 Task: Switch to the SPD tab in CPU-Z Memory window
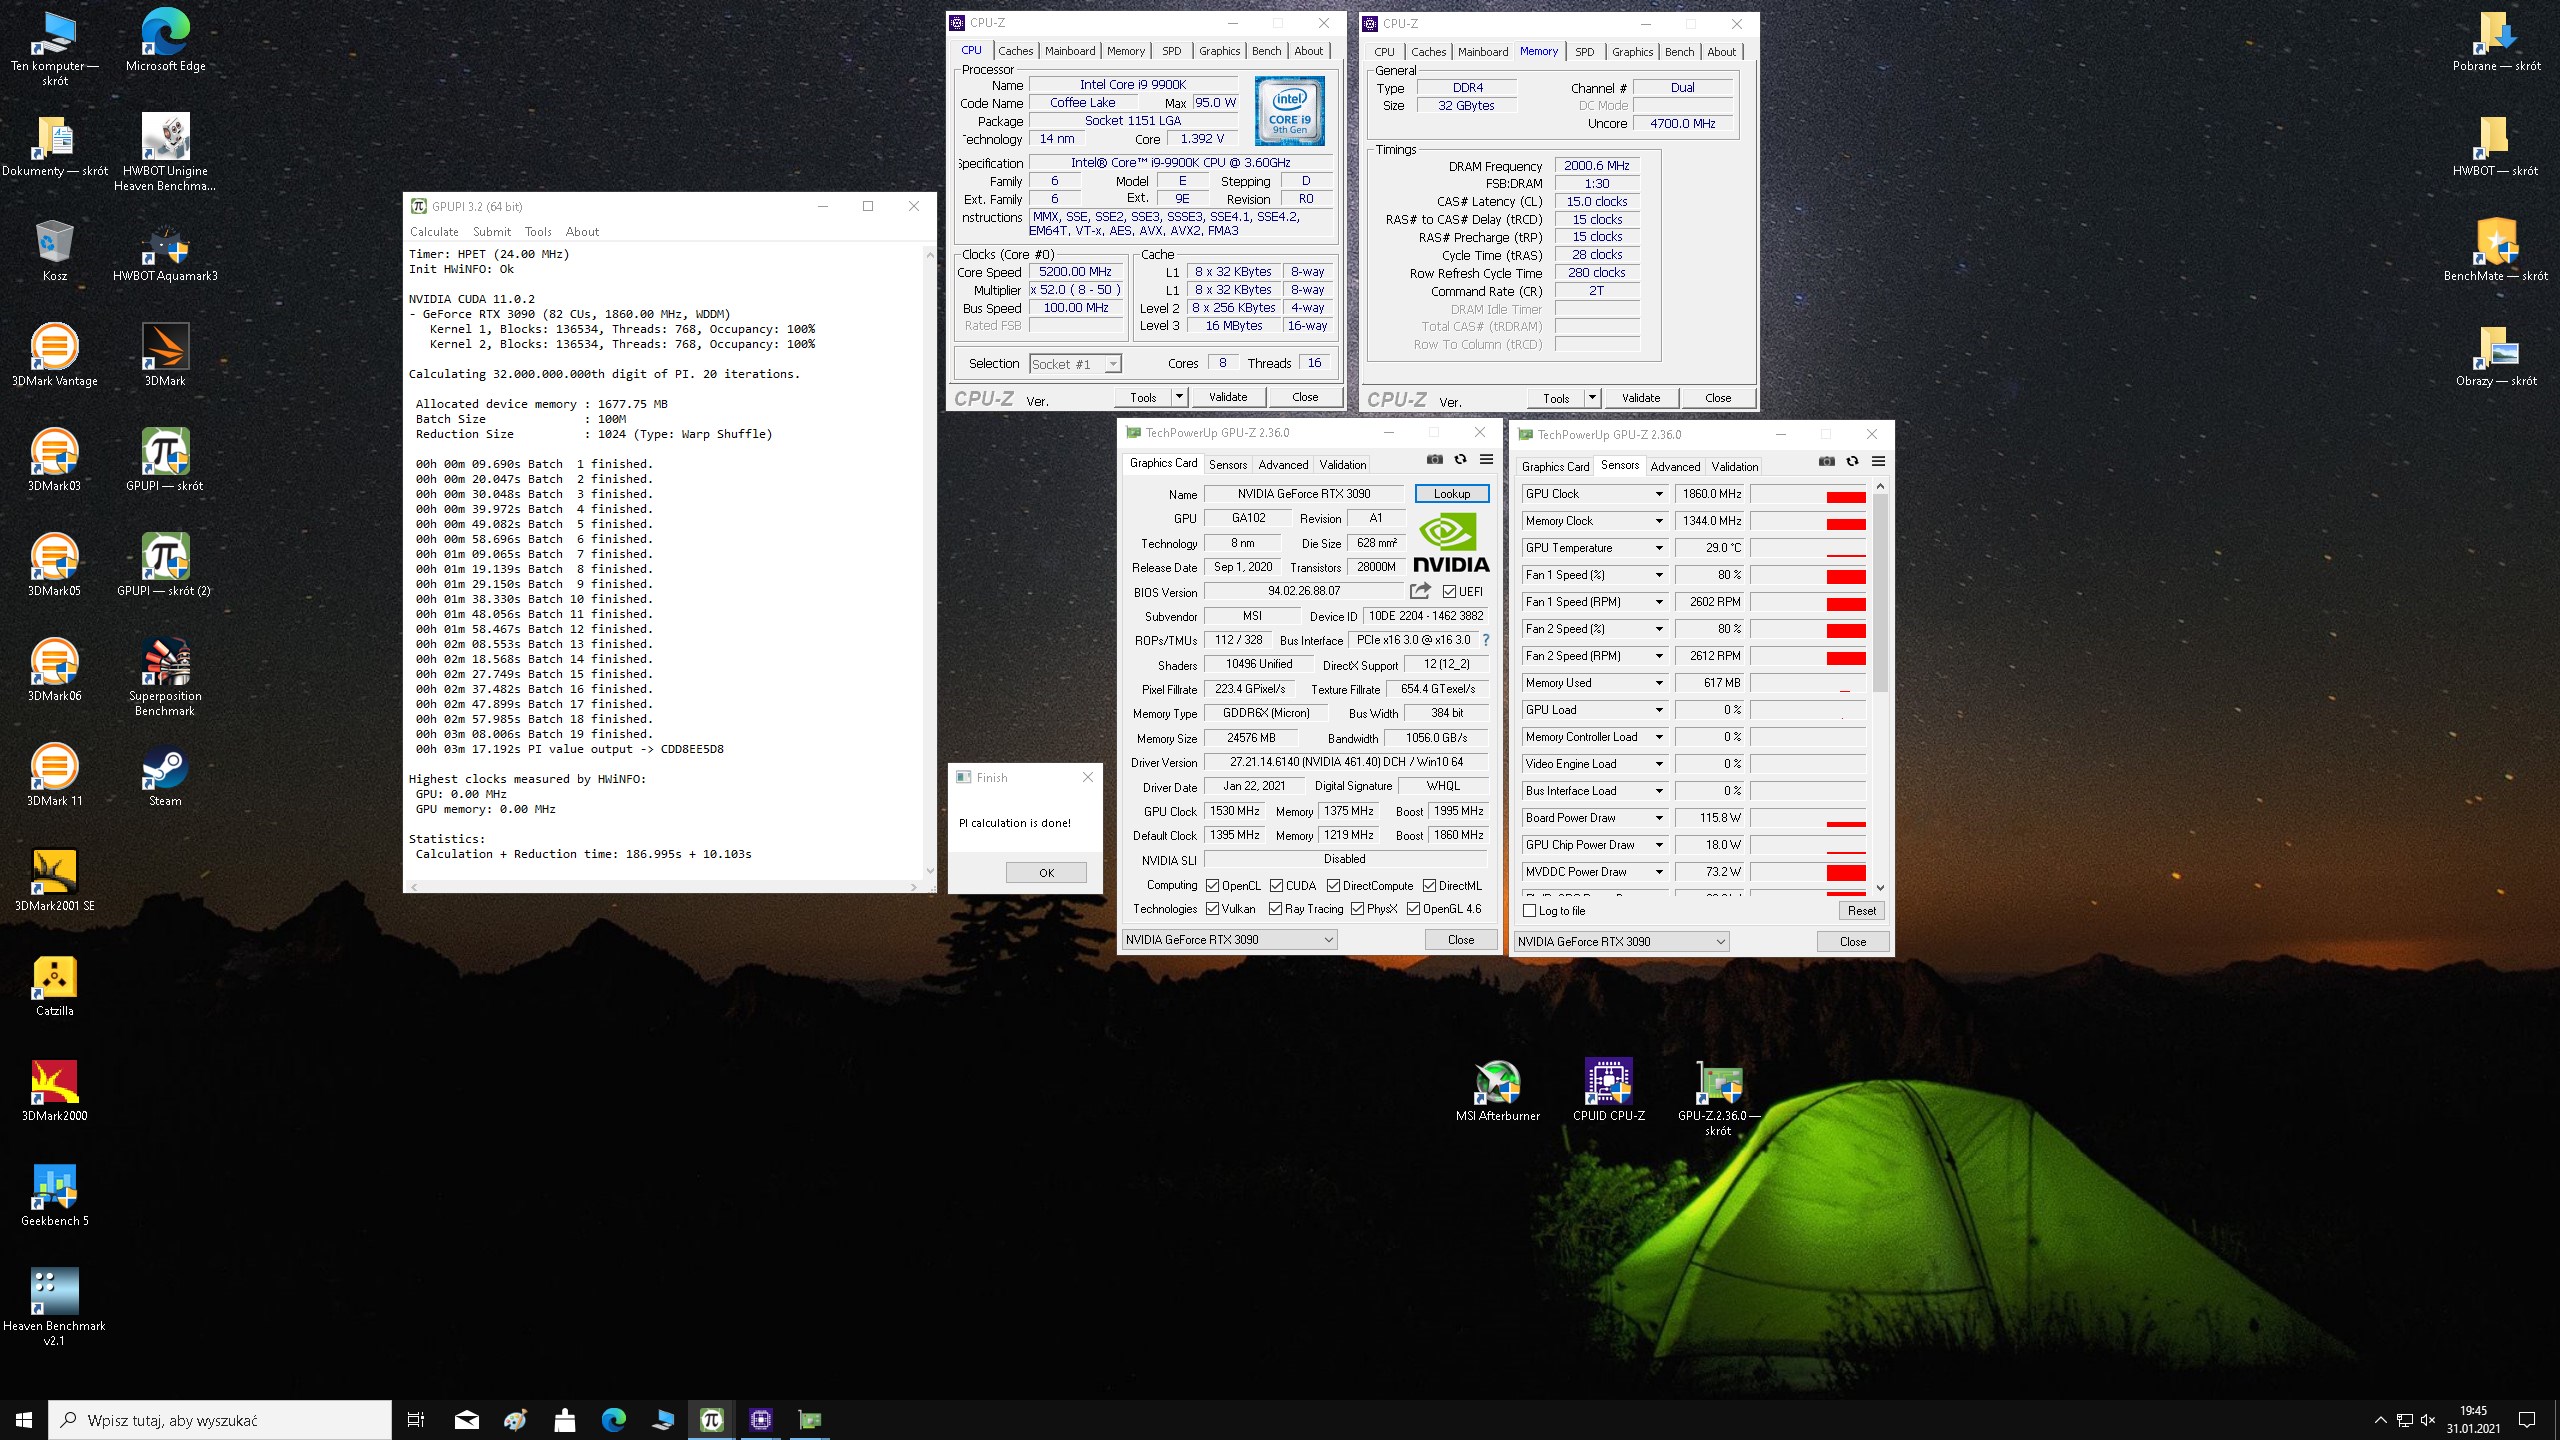click(1584, 52)
